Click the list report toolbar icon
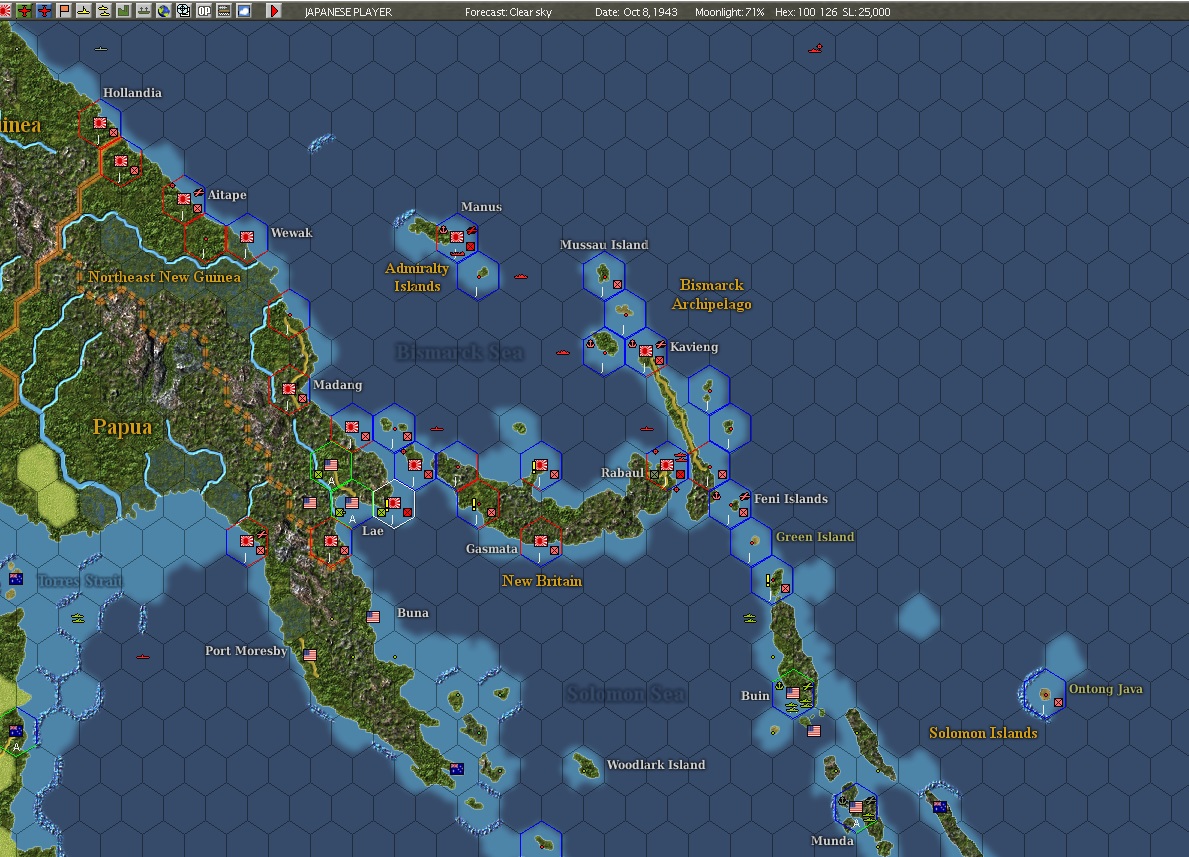The width and height of the screenshot is (1189, 857). 224,11
